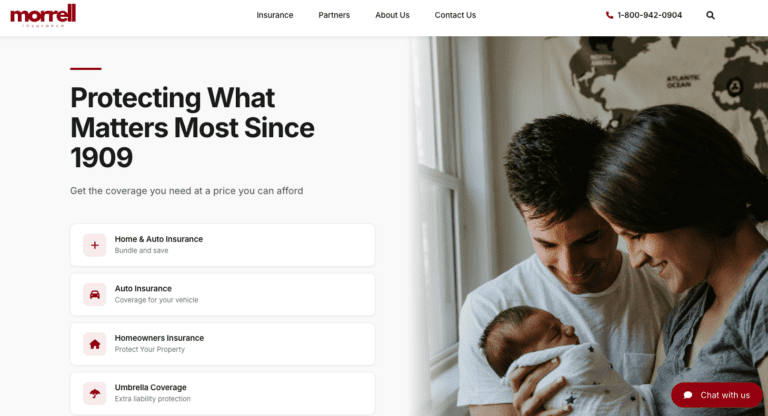
Task: Click the chat bubble icon
Action: (688, 395)
